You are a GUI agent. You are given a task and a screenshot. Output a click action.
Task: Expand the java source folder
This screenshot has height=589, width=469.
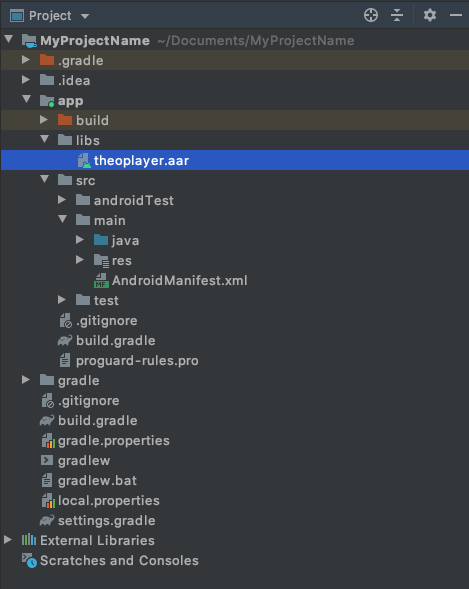click(80, 240)
